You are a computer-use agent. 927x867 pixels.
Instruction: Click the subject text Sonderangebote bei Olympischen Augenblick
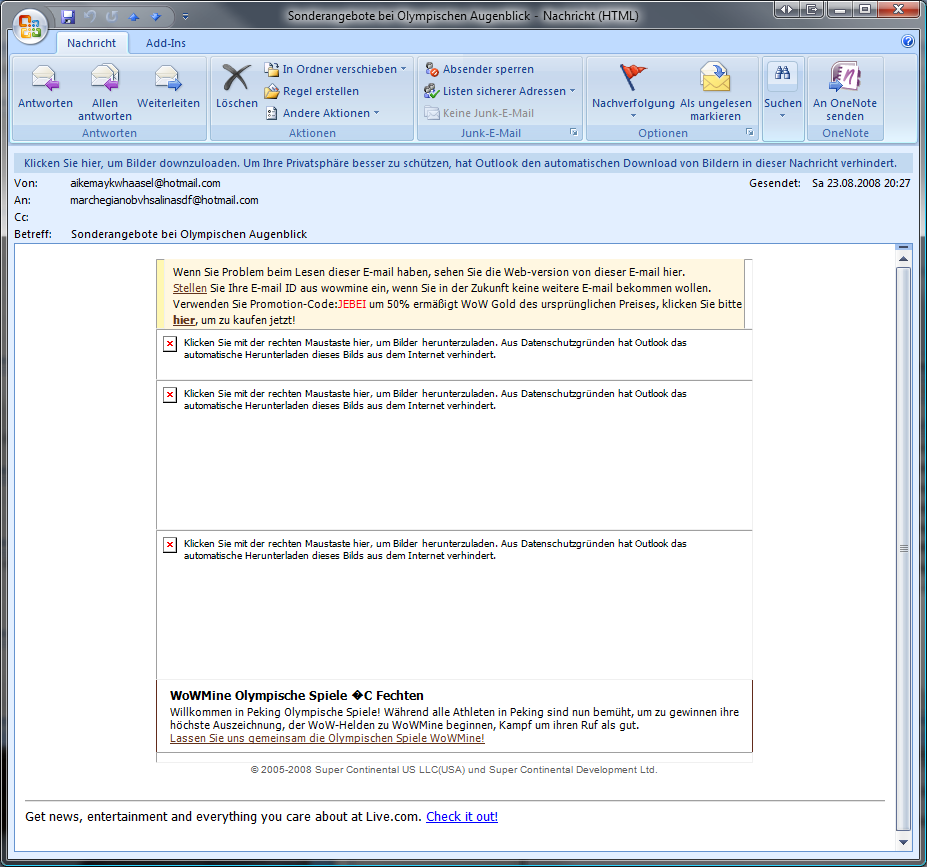tap(189, 234)
